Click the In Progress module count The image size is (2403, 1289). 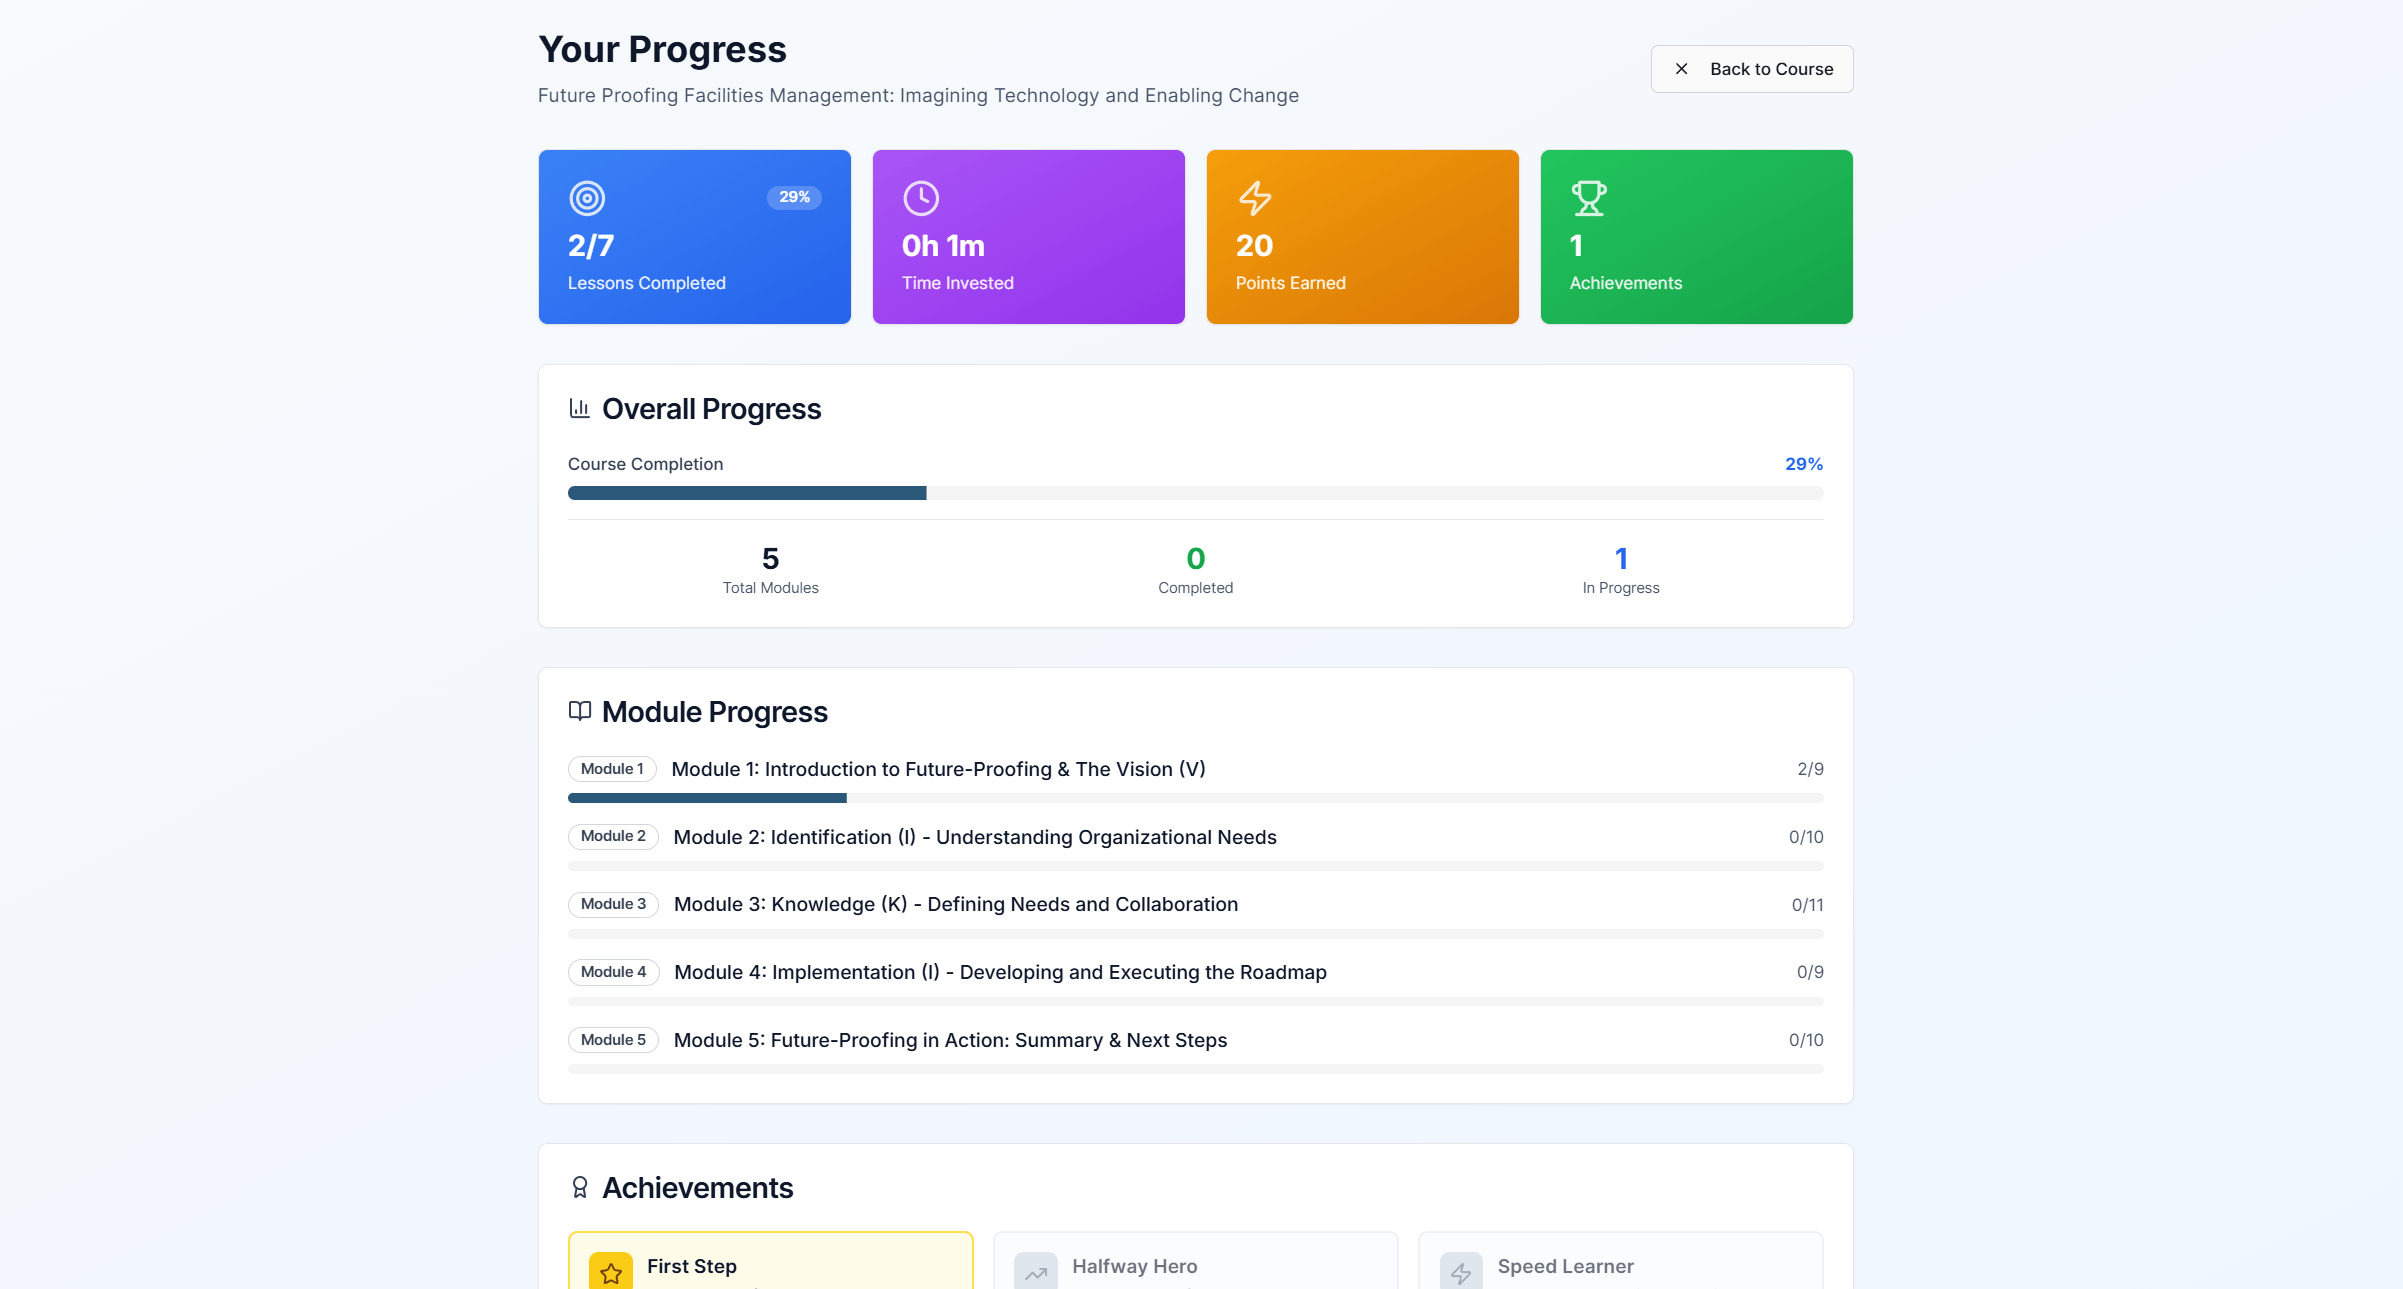pos(1620,559)
